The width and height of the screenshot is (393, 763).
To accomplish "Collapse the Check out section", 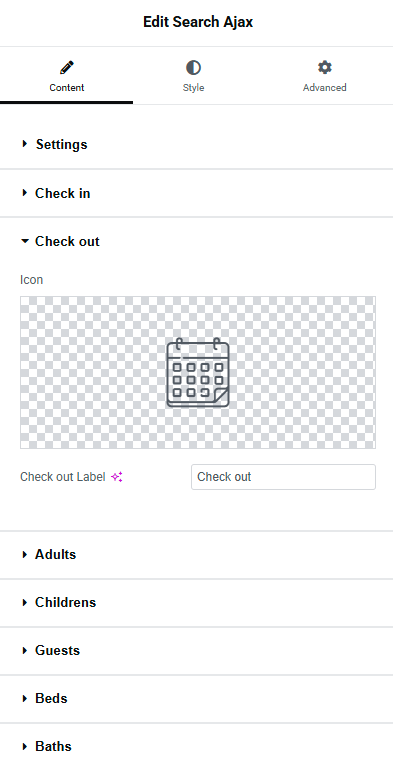I will pos(196,241).
